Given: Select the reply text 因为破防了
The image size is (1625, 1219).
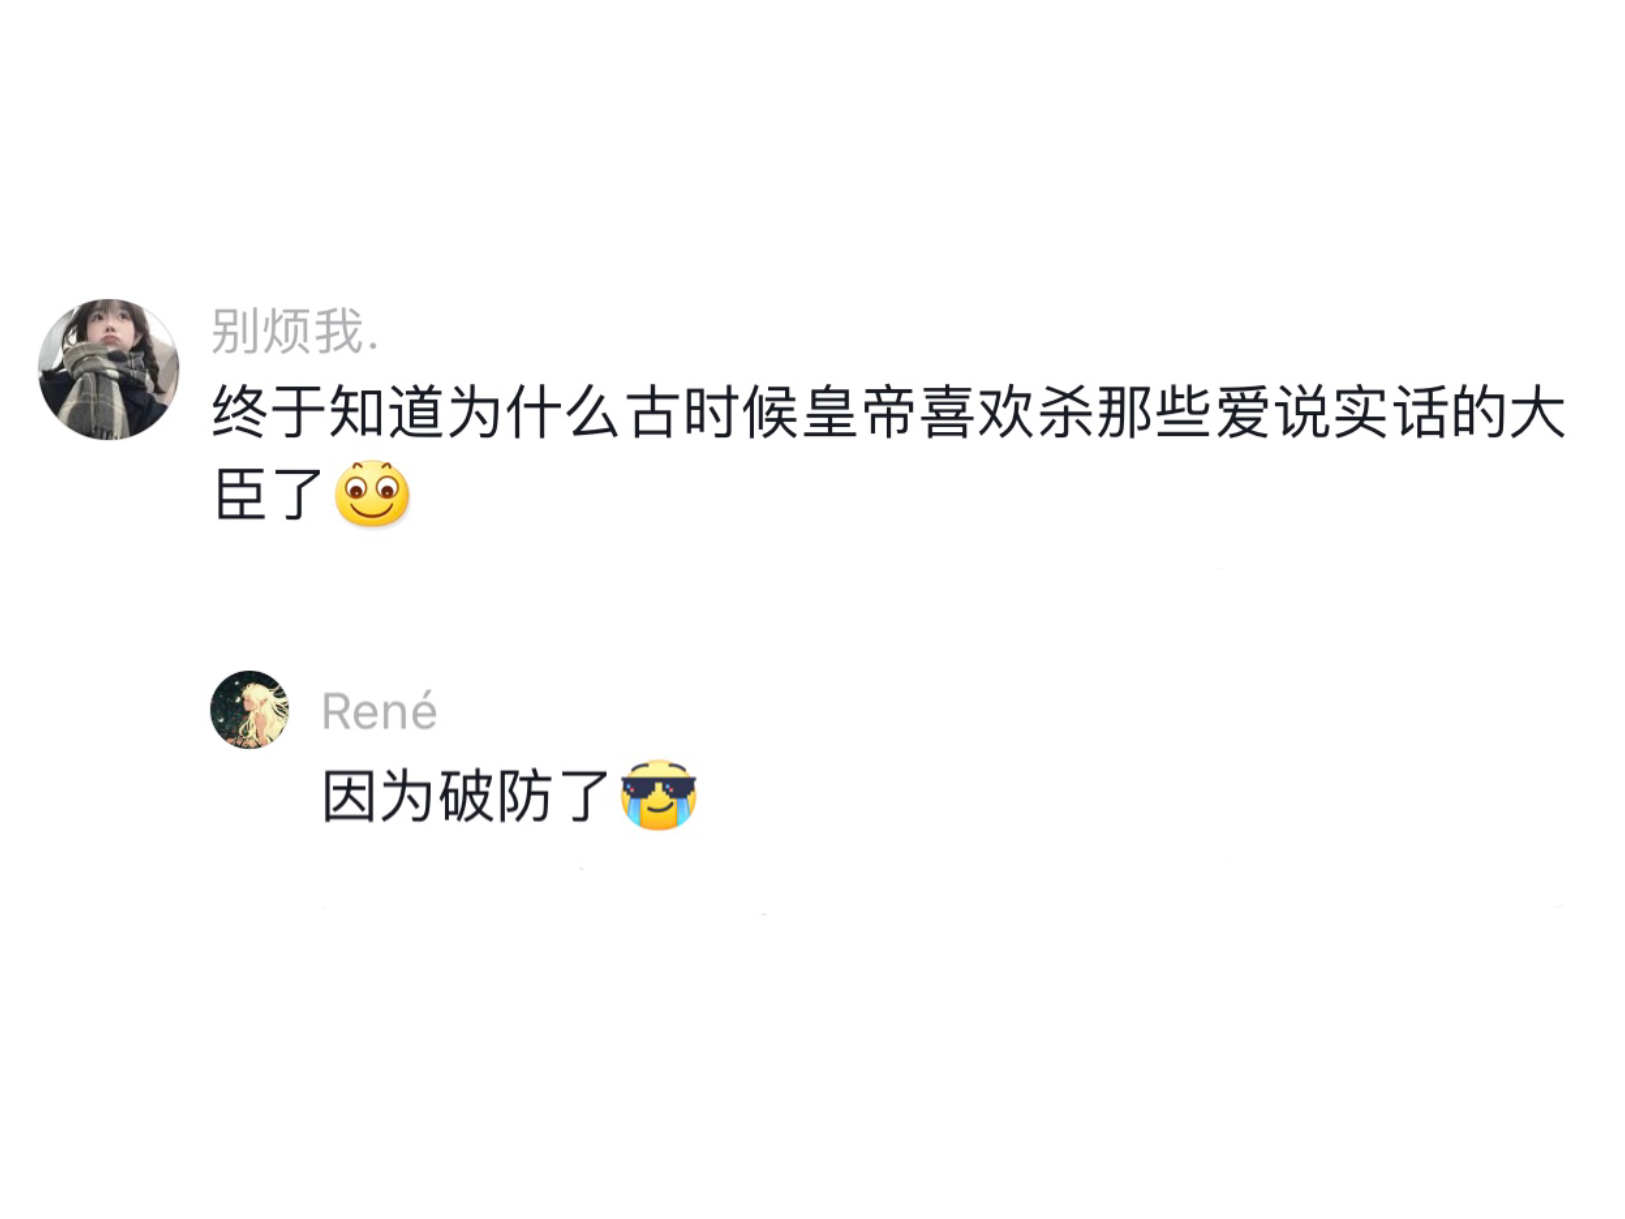Looking at the screenshot, I should coord(467,796).
